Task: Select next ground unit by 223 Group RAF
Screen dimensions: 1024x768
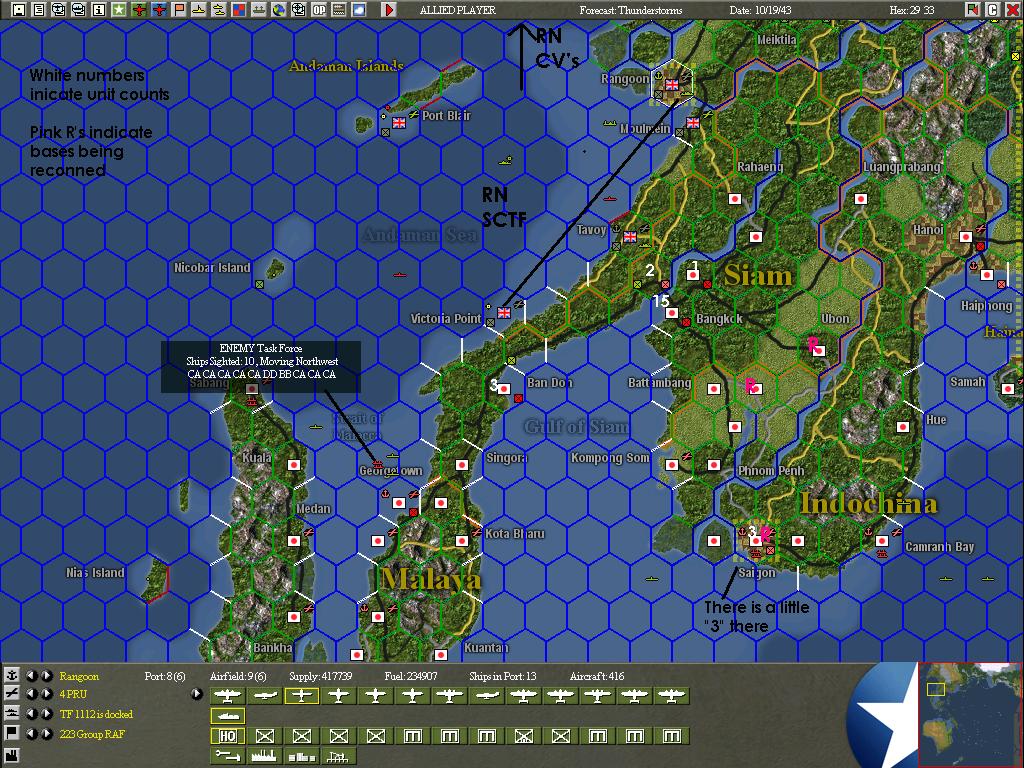Action: [46, 734]
